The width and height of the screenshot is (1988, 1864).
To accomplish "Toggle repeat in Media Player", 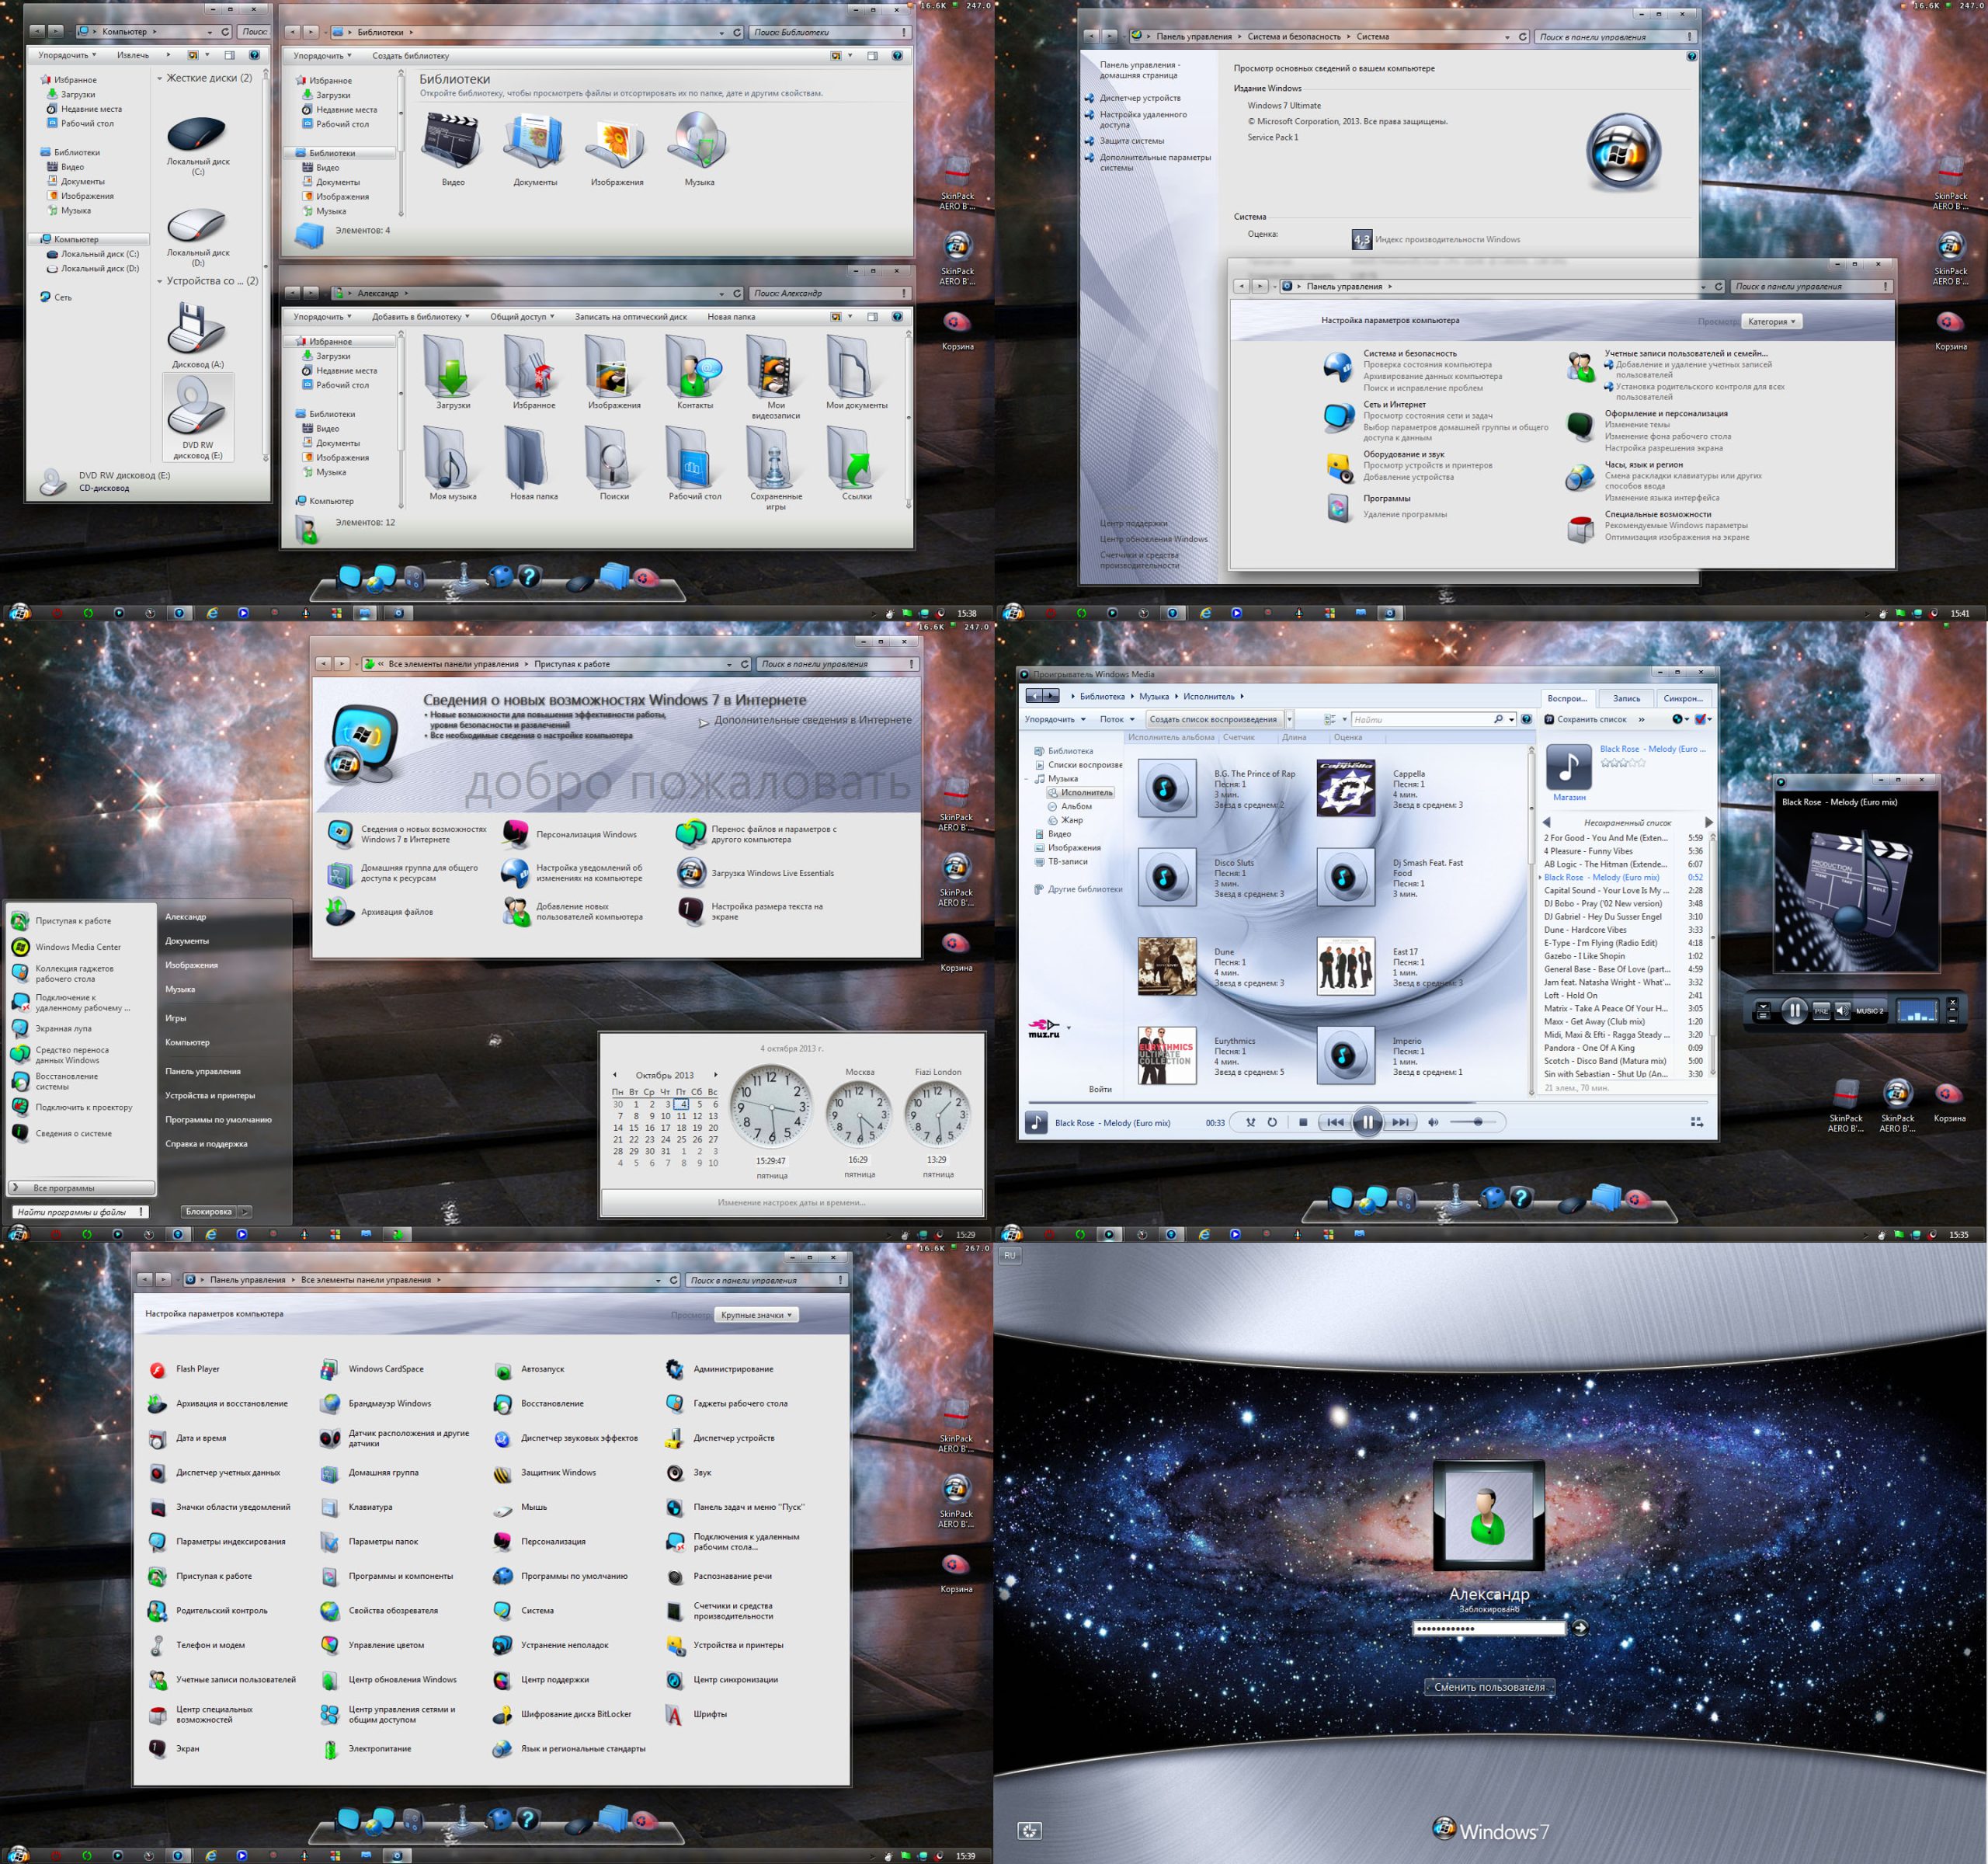I will click(1272, 1122).
